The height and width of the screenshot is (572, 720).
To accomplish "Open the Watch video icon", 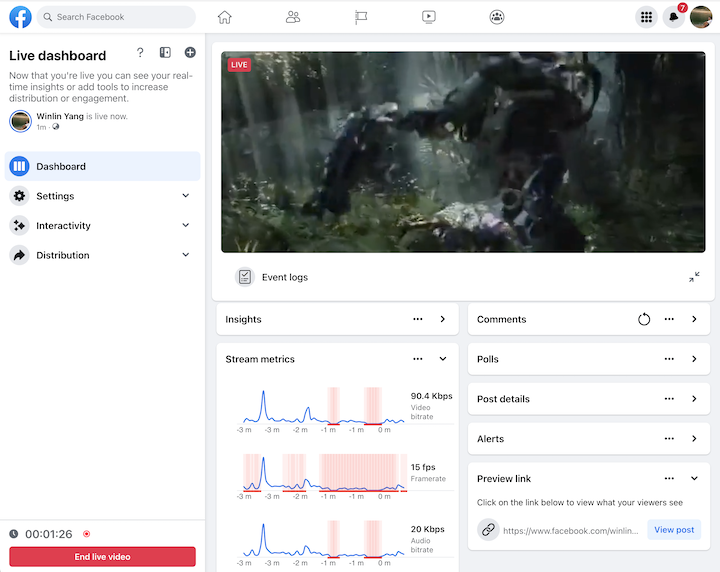I will coord(428,17).
